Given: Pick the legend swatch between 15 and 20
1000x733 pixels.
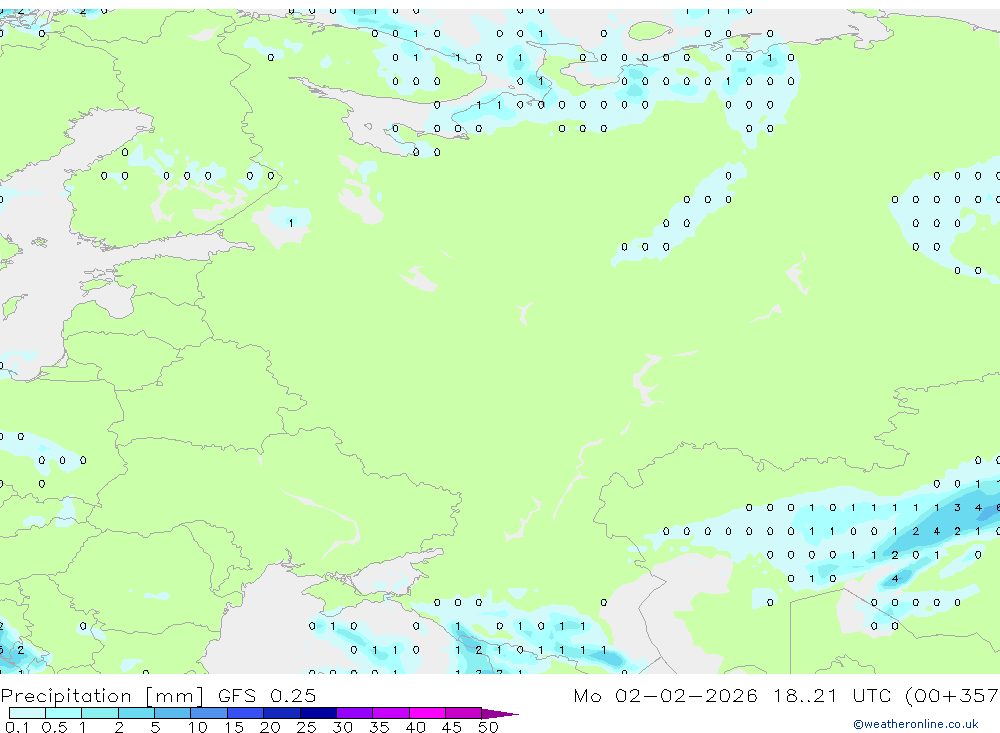Looking at the screenshot, I should pyautogui.click(x=246, y=713).
